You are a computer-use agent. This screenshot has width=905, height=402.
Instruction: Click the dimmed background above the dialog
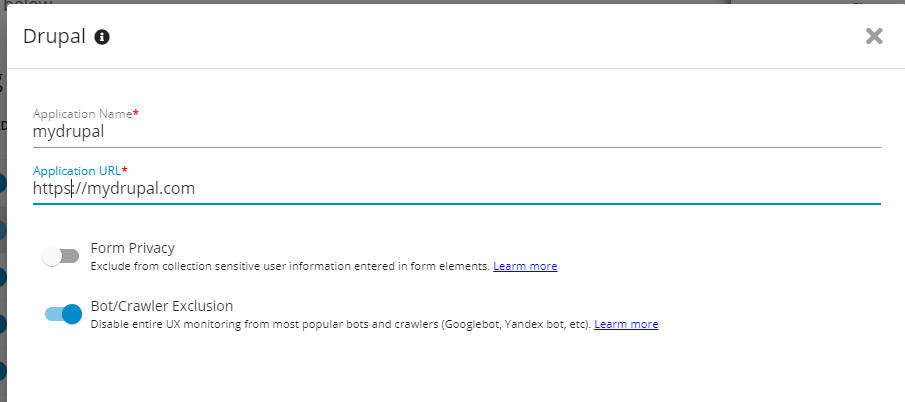pyautogui.click(x=400, y=2)
